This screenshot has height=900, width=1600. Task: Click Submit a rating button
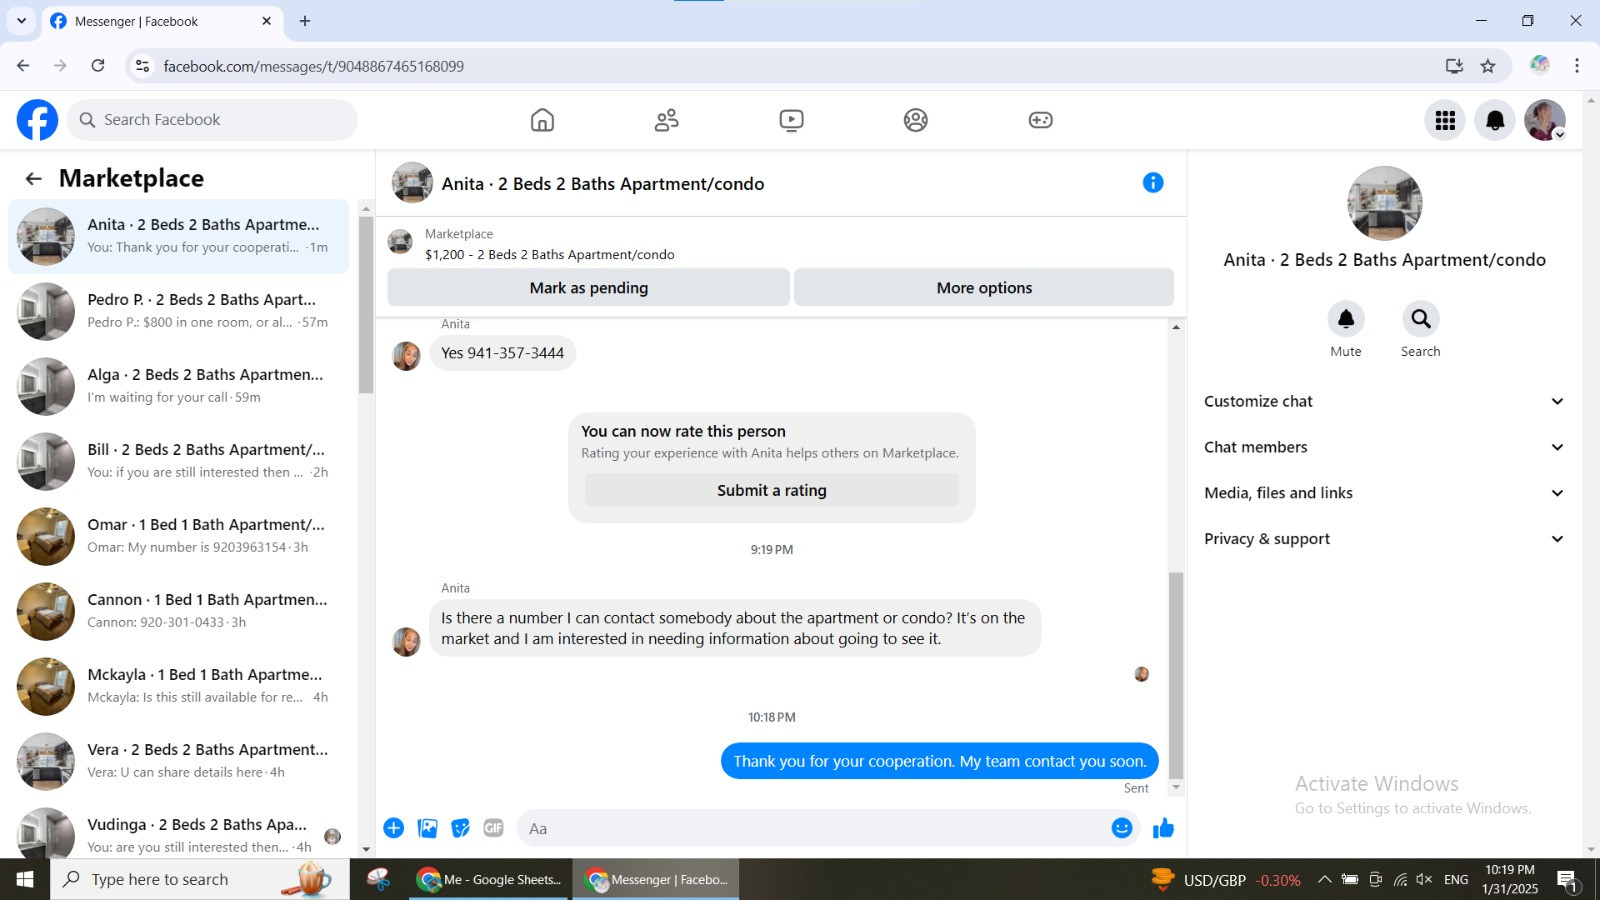tap(772, 490)
